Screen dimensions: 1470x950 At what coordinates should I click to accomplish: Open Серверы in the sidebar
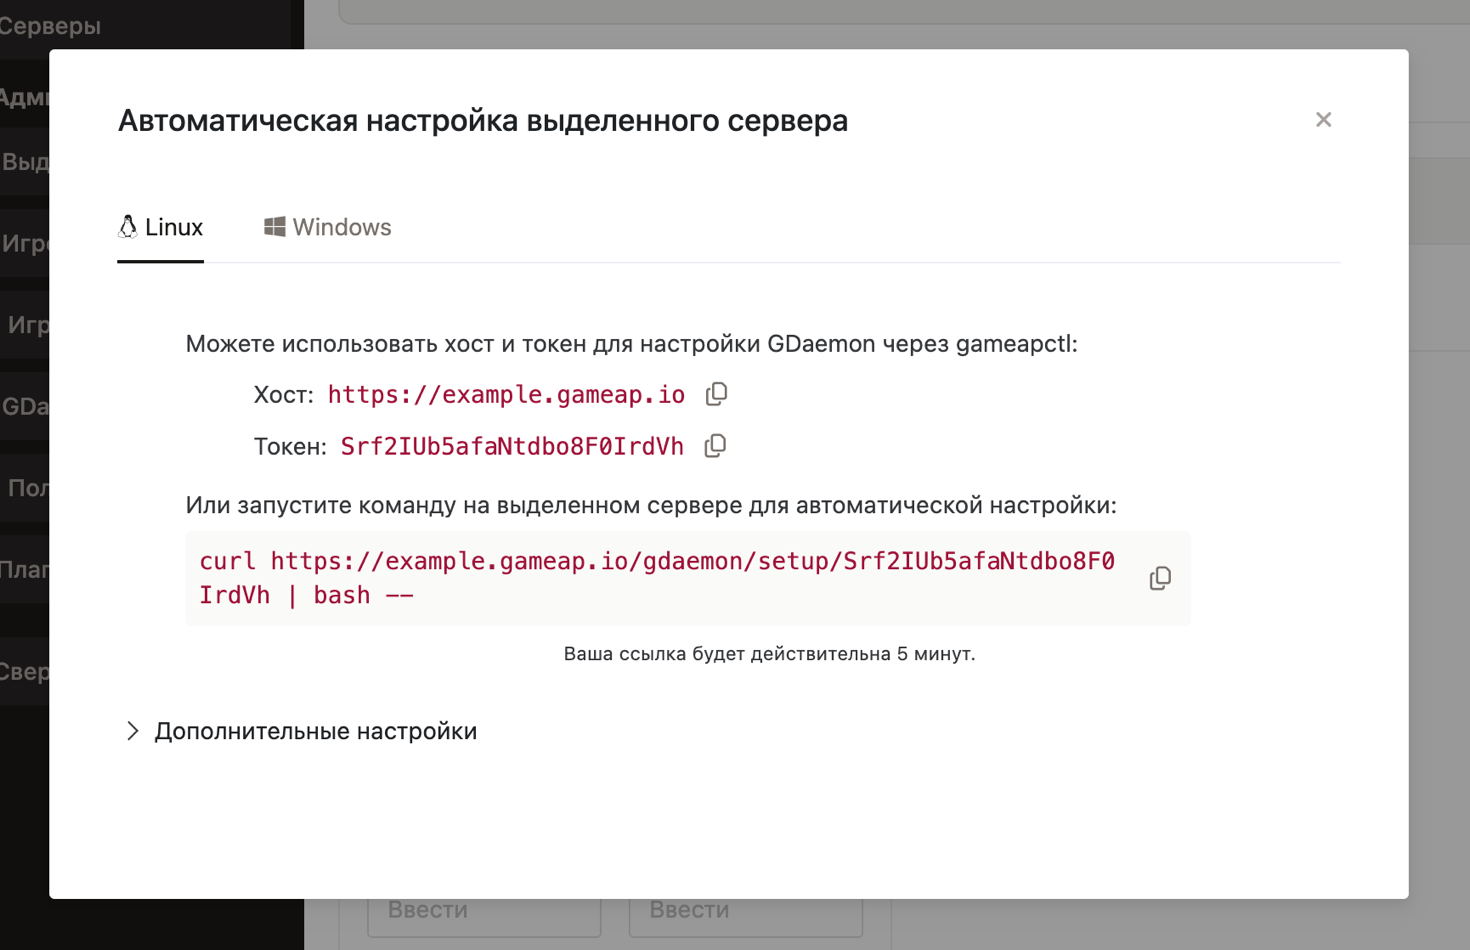coord(50,26)
